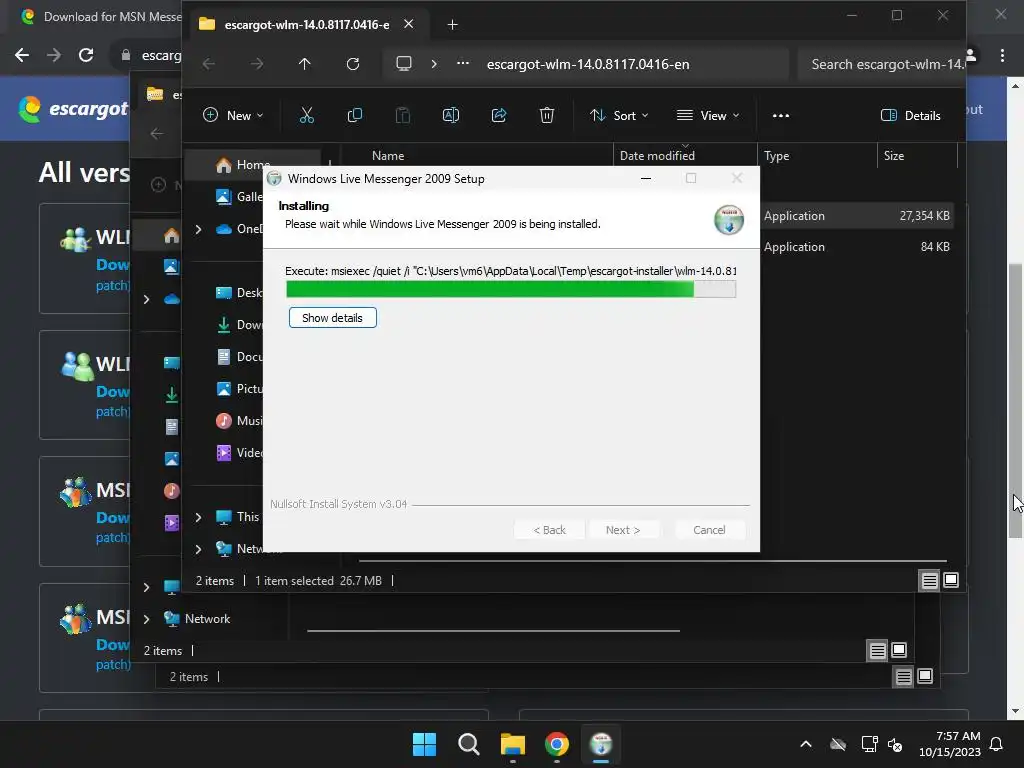Open the View dropdown menu
The image size is (1024, 768).
pos(708,116)
